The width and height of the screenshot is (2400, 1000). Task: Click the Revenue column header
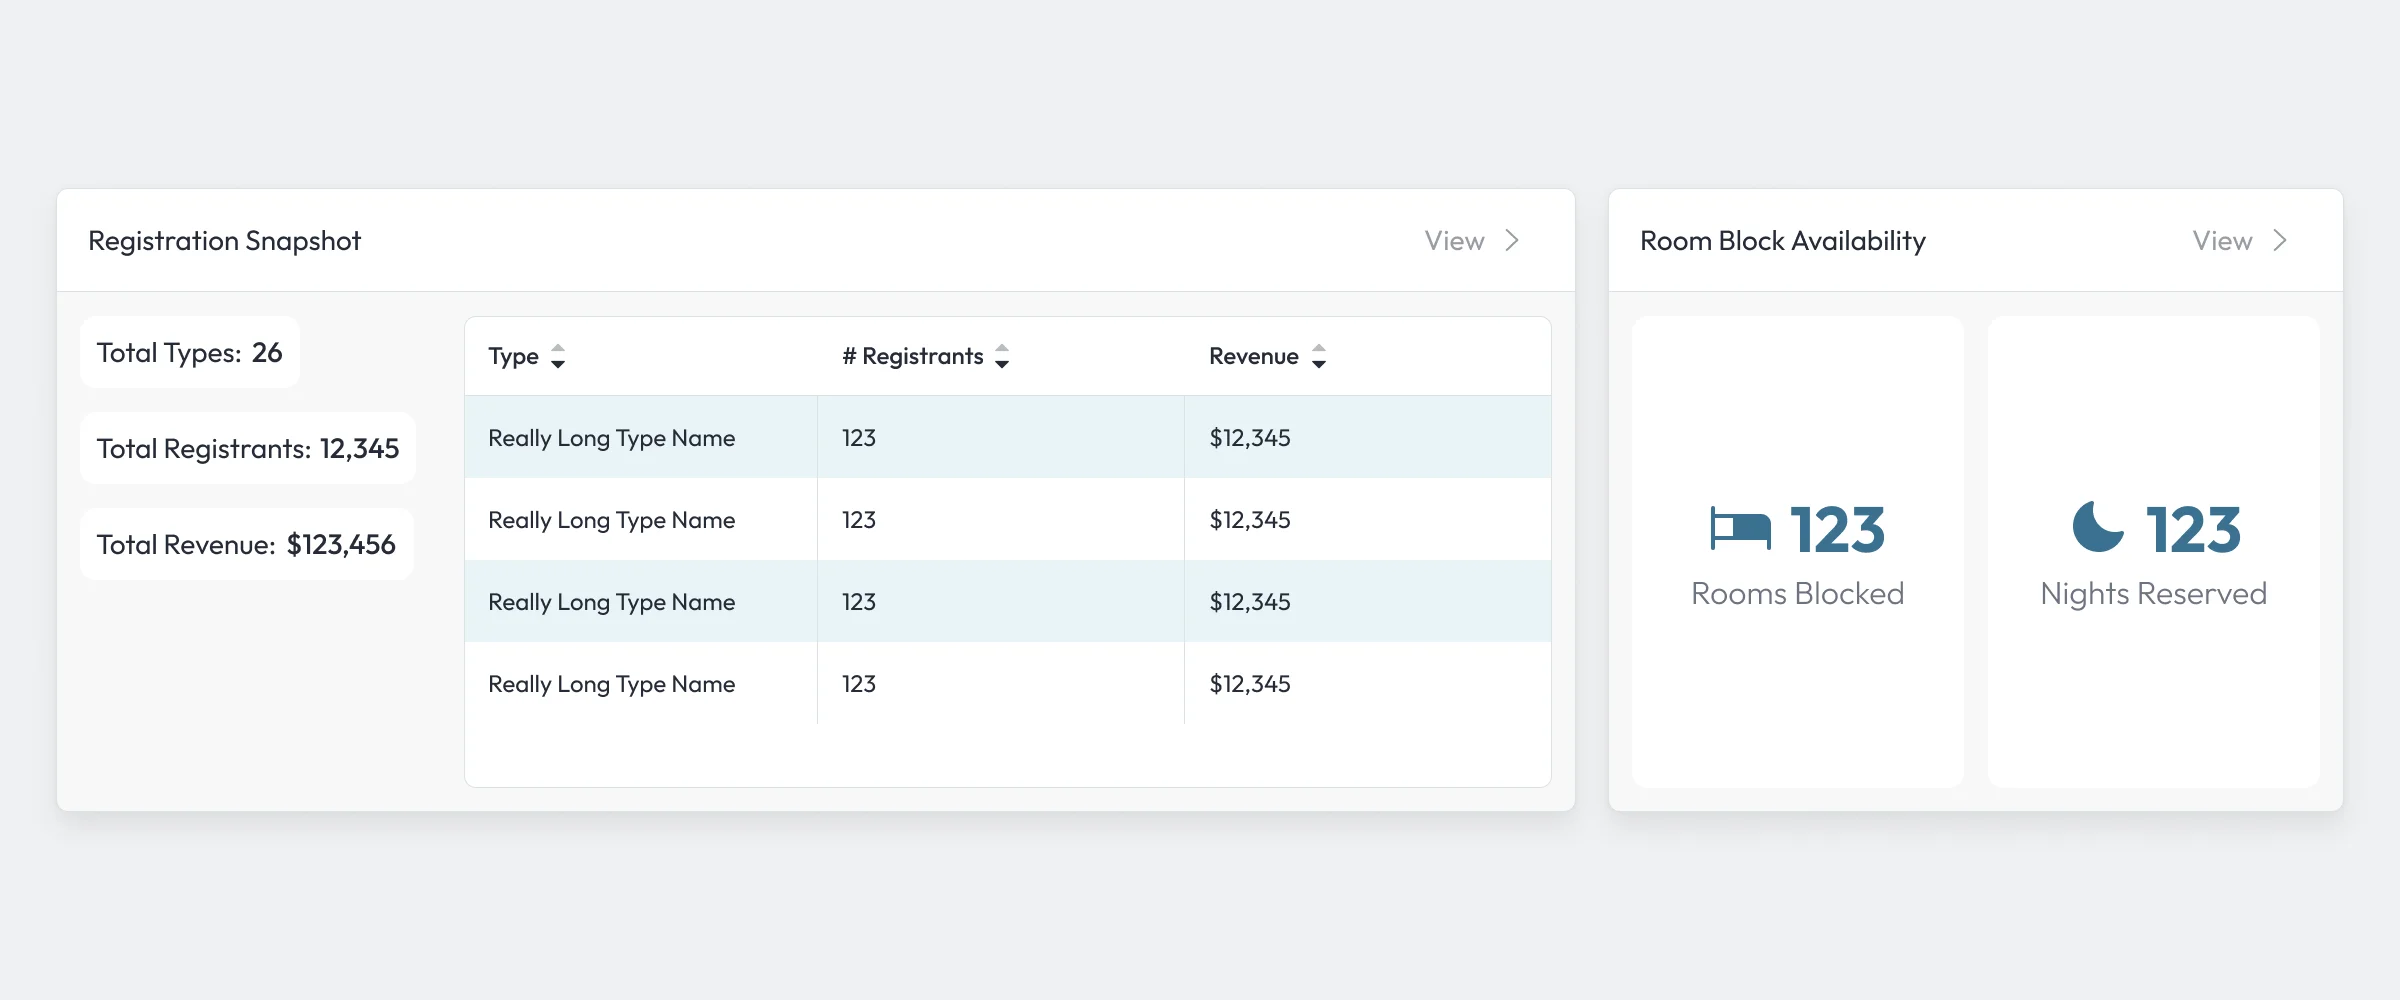coord(1254,356)
